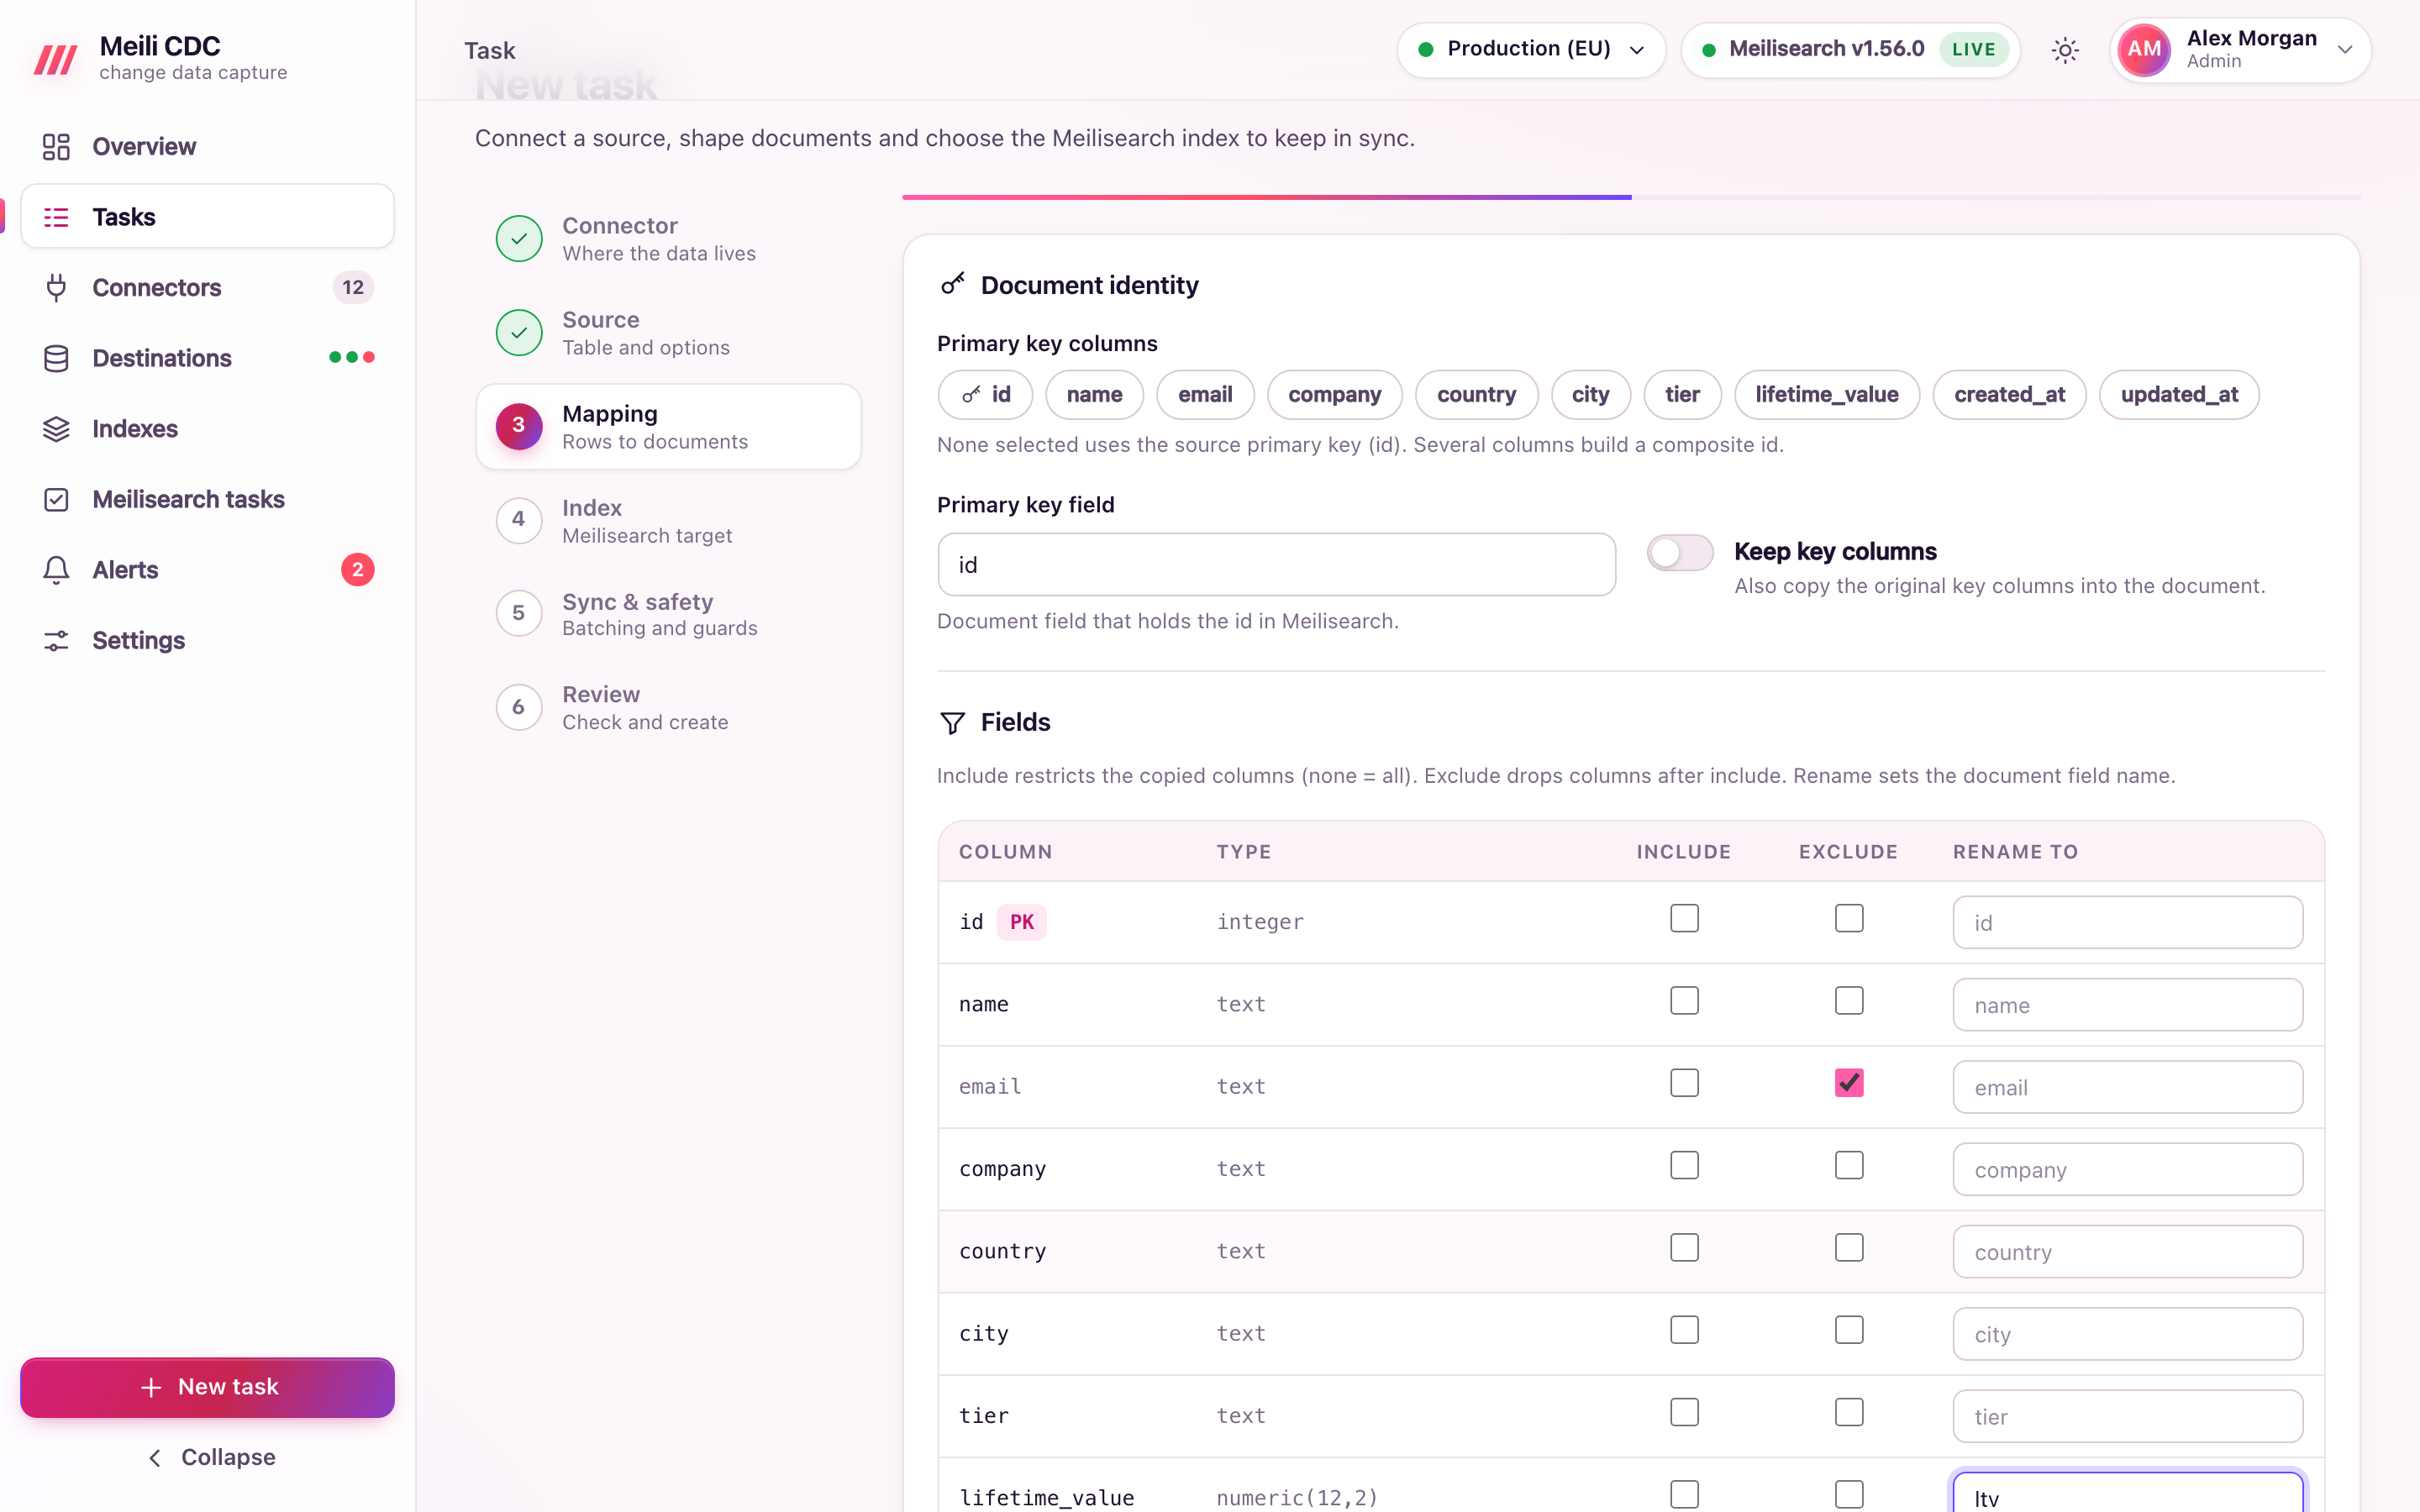Go to the Review wizard step
Image resolution: width=2420 pixels, height=1512 pixels.
[668, 708]
